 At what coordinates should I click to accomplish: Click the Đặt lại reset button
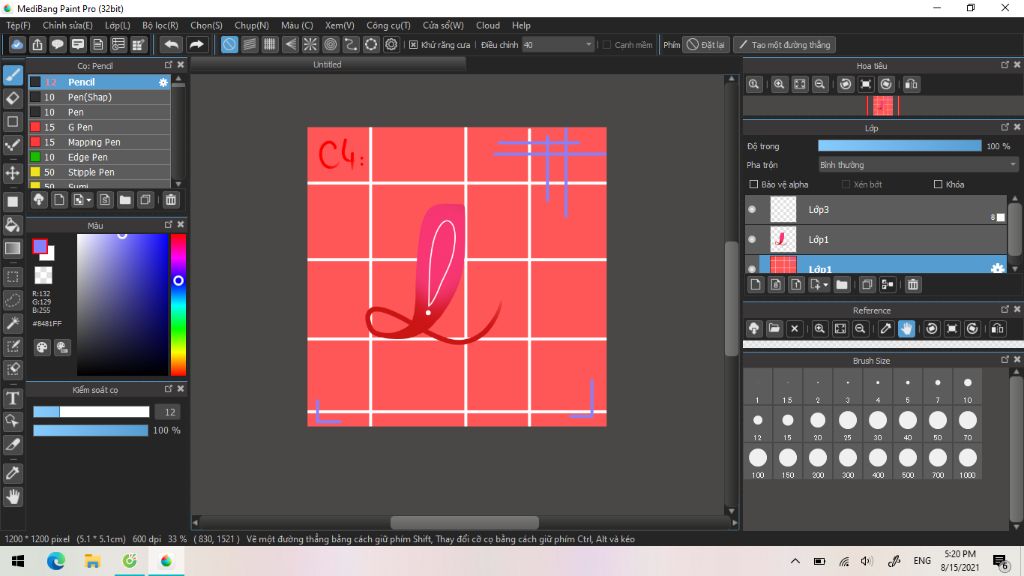pyautogui.click(x=705, y=44)
